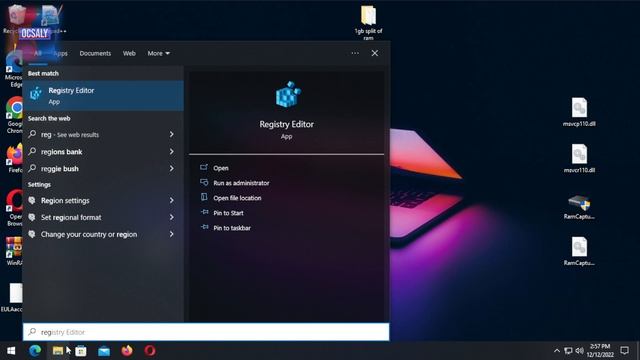Switch to the All search tab
The width and height of the screenshot is (640, 360).
tap(38, 53)
